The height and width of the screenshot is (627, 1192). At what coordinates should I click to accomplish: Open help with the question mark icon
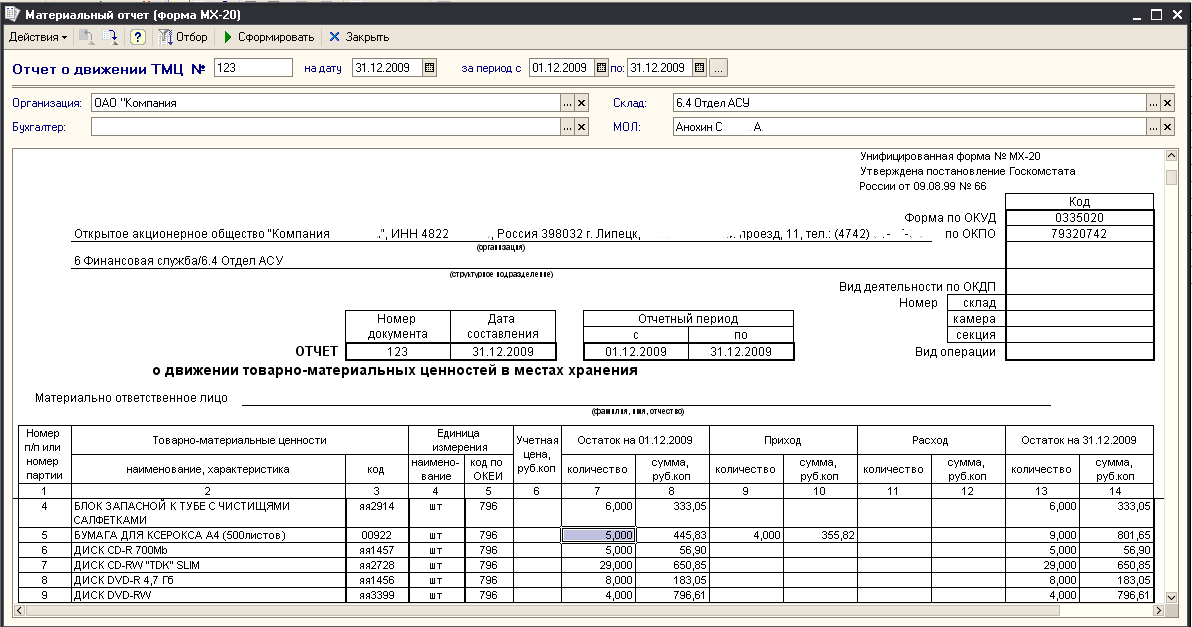[138, 36]
